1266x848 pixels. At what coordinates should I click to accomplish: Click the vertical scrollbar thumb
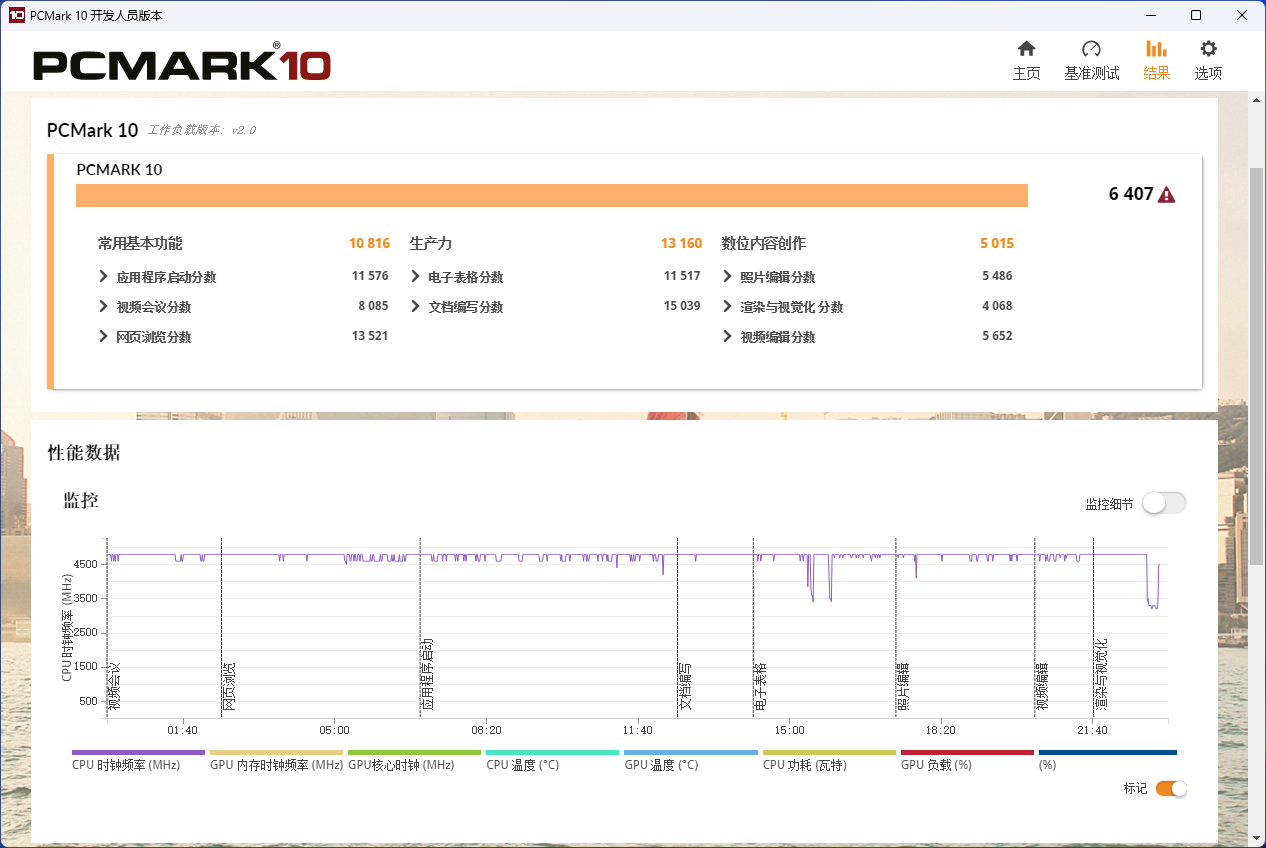(1257, 365)
